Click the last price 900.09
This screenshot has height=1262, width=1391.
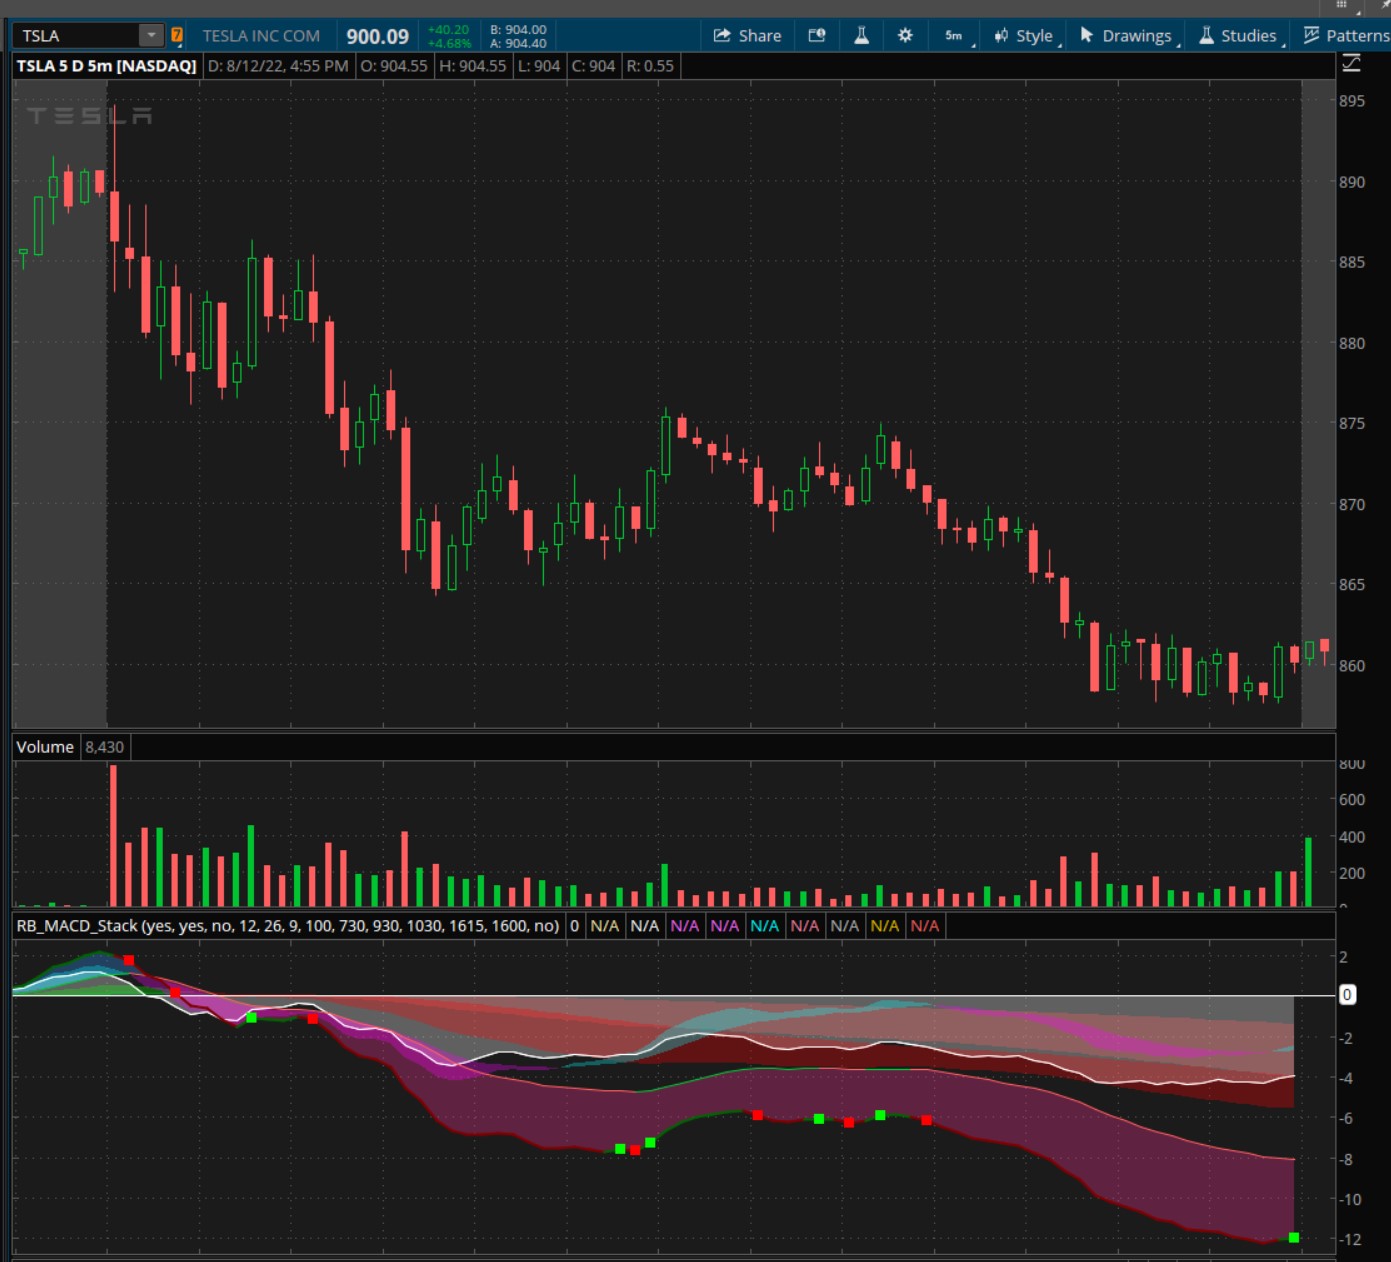pyautogui.click(x=377, y=37)
